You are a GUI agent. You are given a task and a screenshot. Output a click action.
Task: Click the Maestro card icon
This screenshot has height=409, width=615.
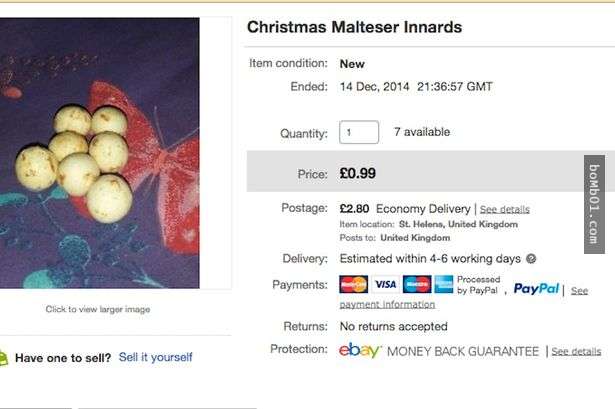416,285
